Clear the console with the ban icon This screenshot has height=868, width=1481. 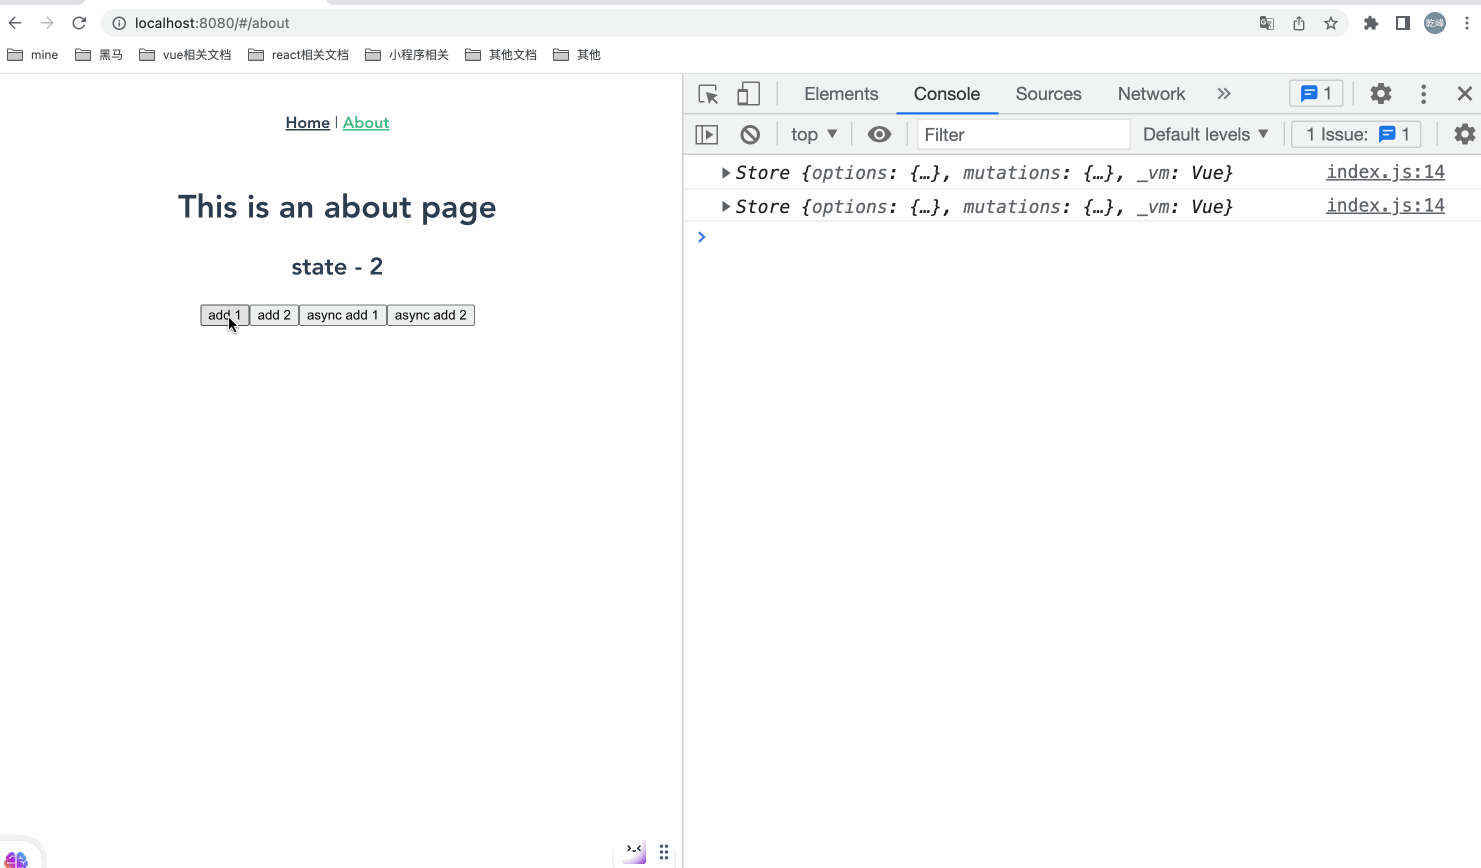tap(750, 134)
